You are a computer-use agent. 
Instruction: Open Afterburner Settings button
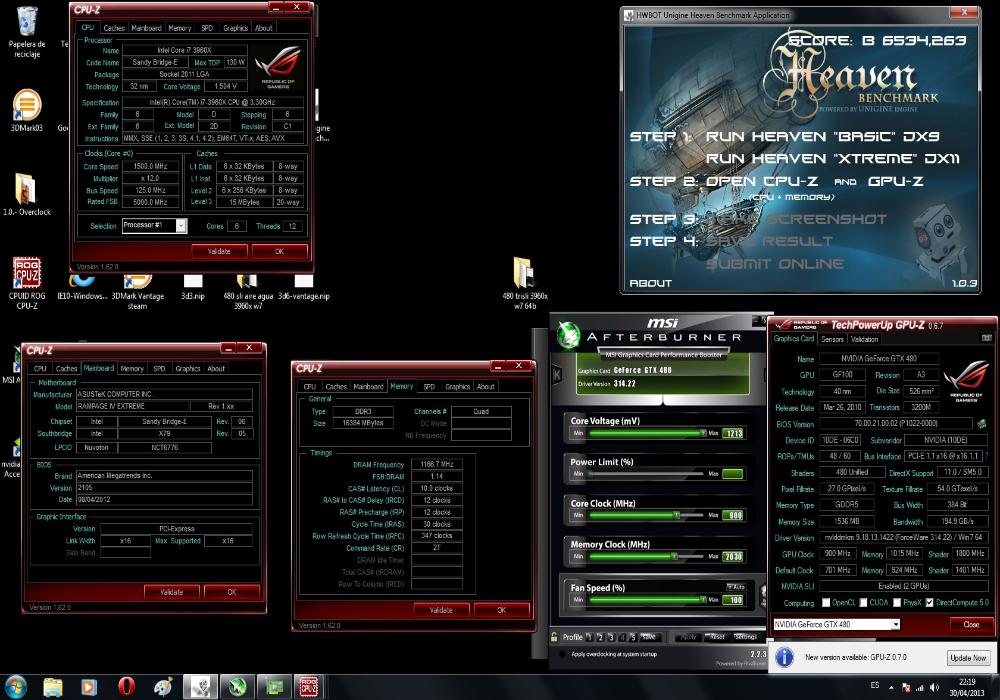coord(746,637)
